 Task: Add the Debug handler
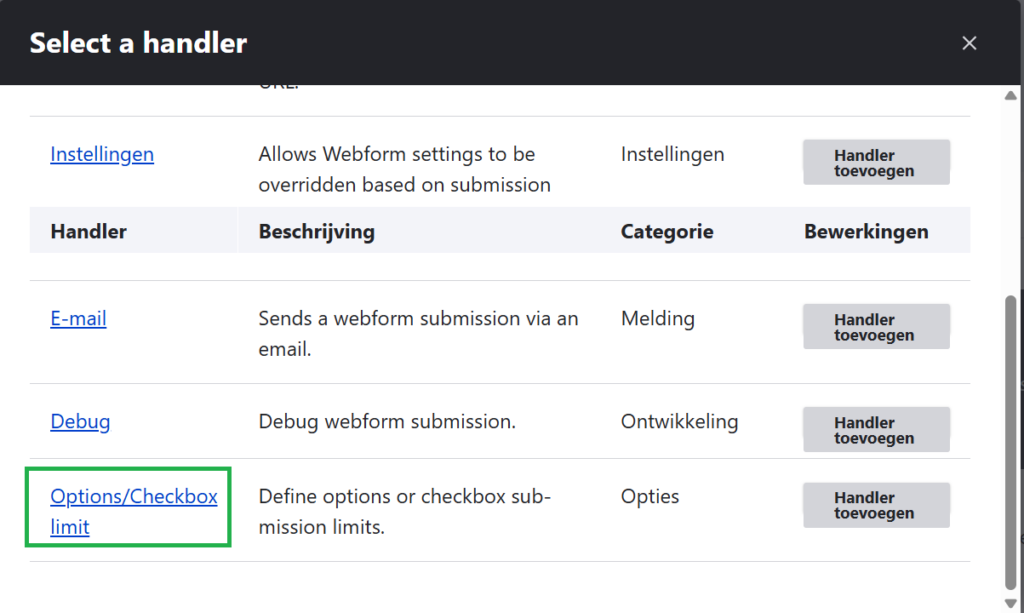pyautogui.click(x=876, y=430)
